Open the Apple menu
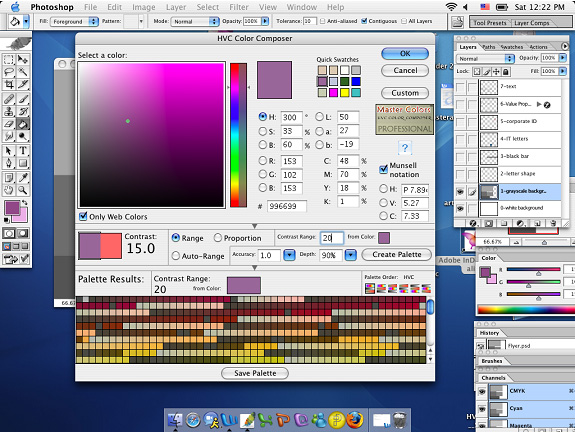Image resolution: width=575 pixels, height=432 pixels. coord(15,7)
